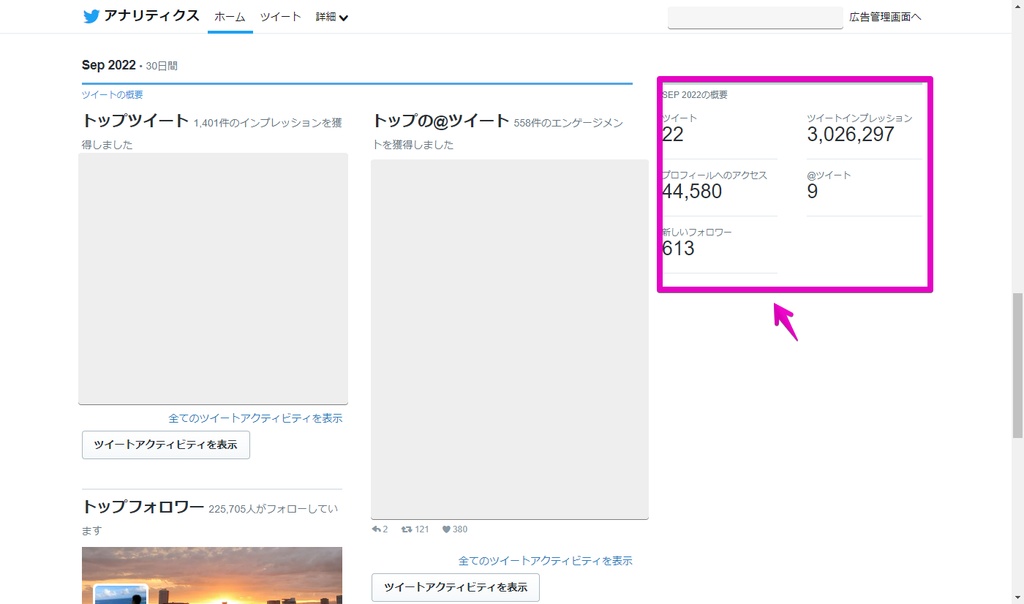Open 全てのツイートアクティビティを表示 under top @tweet
The image size is (1024, 604).
[x=545, y=560]
